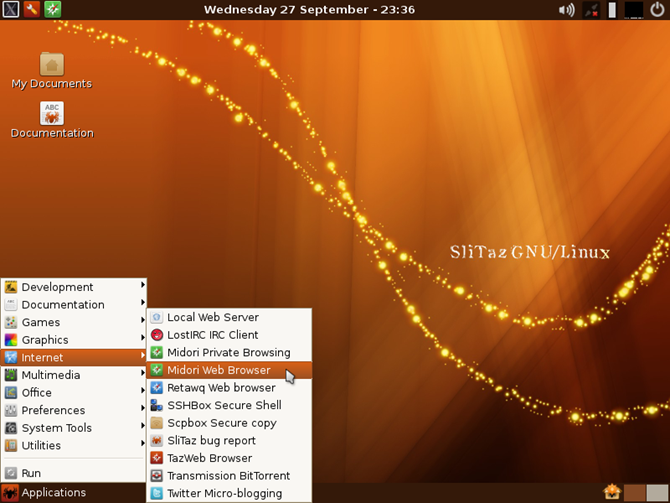This screenshot has height=503, width=670.
Task: Click the show desktop house icon
Action: coord(612,492)
